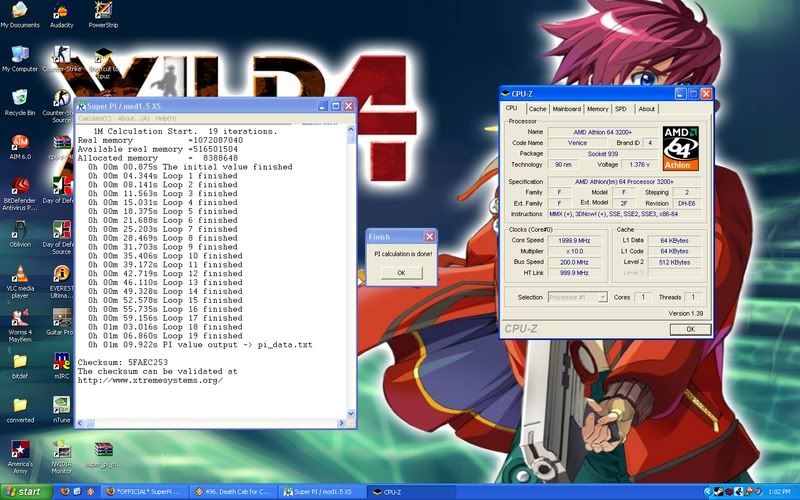This screenshot has height=500, width=800.
Task: Open the nTune desktop shortcut
Action: tap(62, 410)
